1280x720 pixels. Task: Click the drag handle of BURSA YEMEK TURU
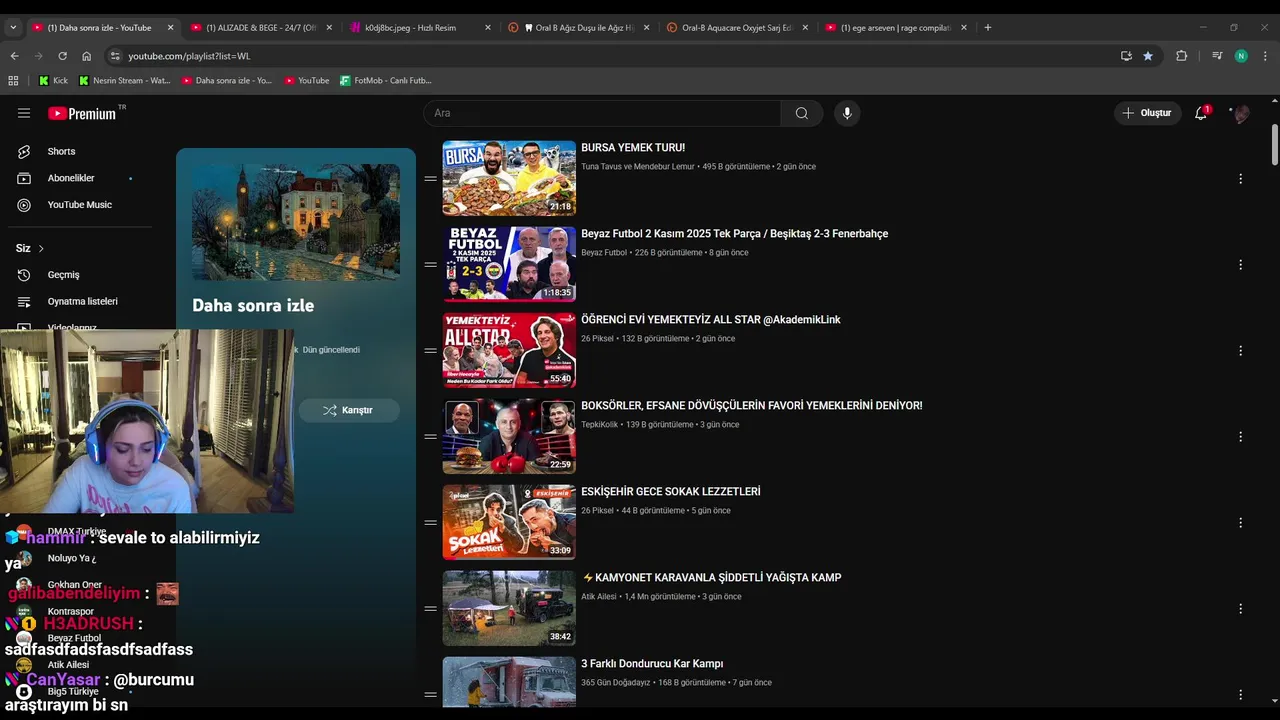tap(430, 179)
